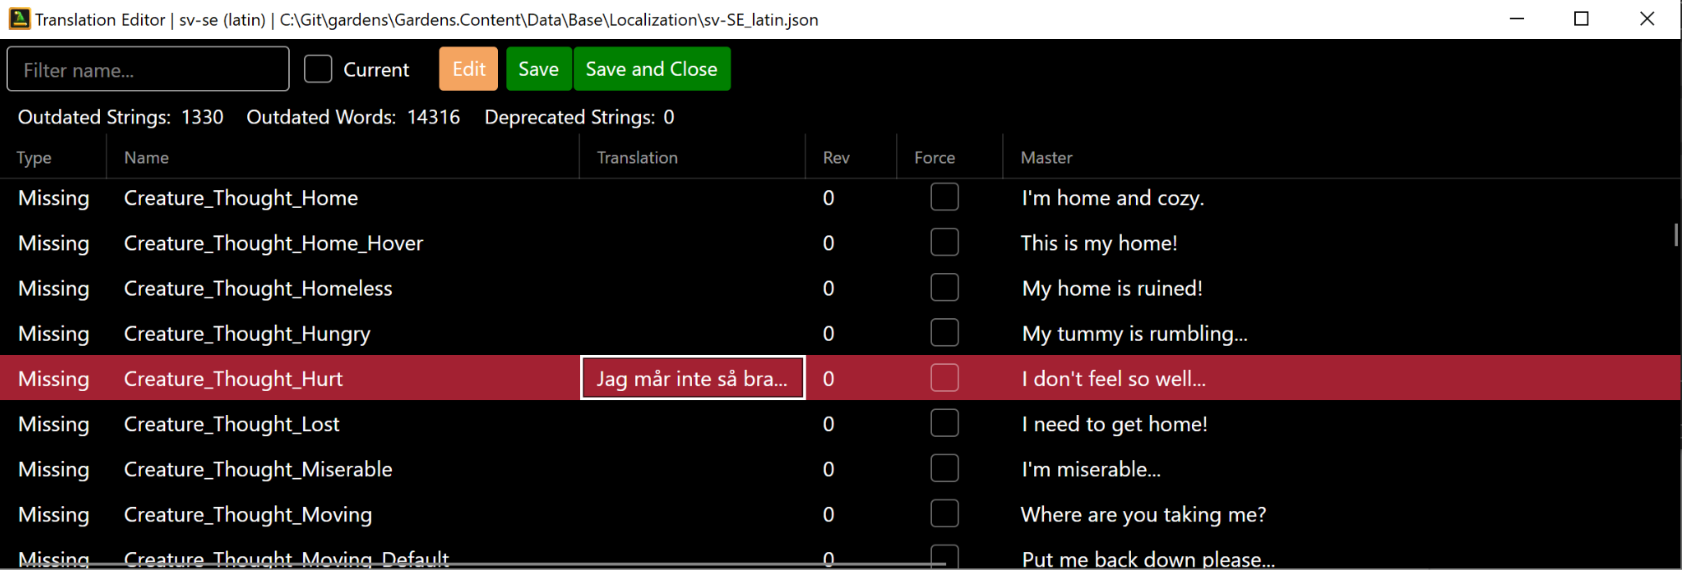1682x570 pixels.
Task: Click the Master column header
Action: tap(1046, 158)
